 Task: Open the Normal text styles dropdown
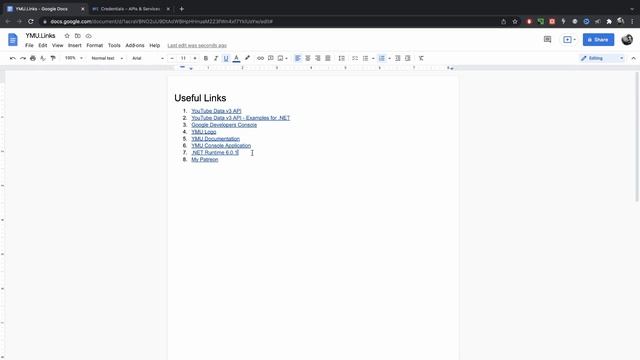pyautogui.click(x=107, y=58)
